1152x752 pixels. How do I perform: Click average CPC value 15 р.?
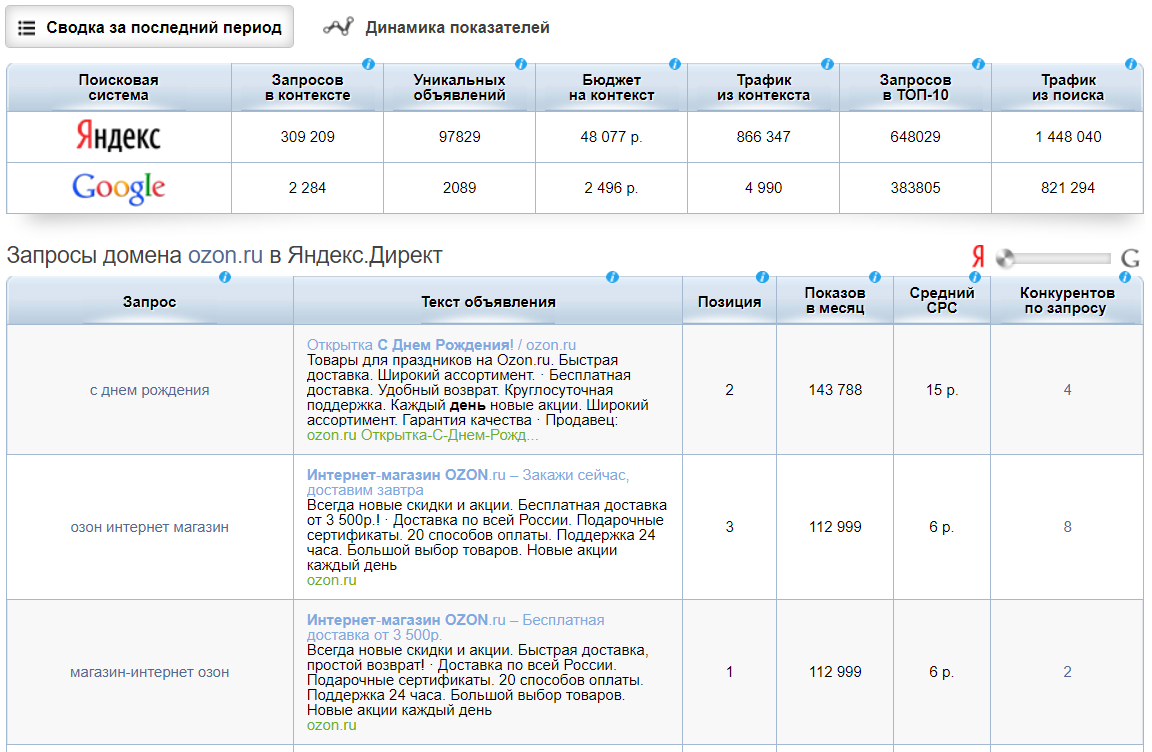pyautogui.click(x=942, y=390)
